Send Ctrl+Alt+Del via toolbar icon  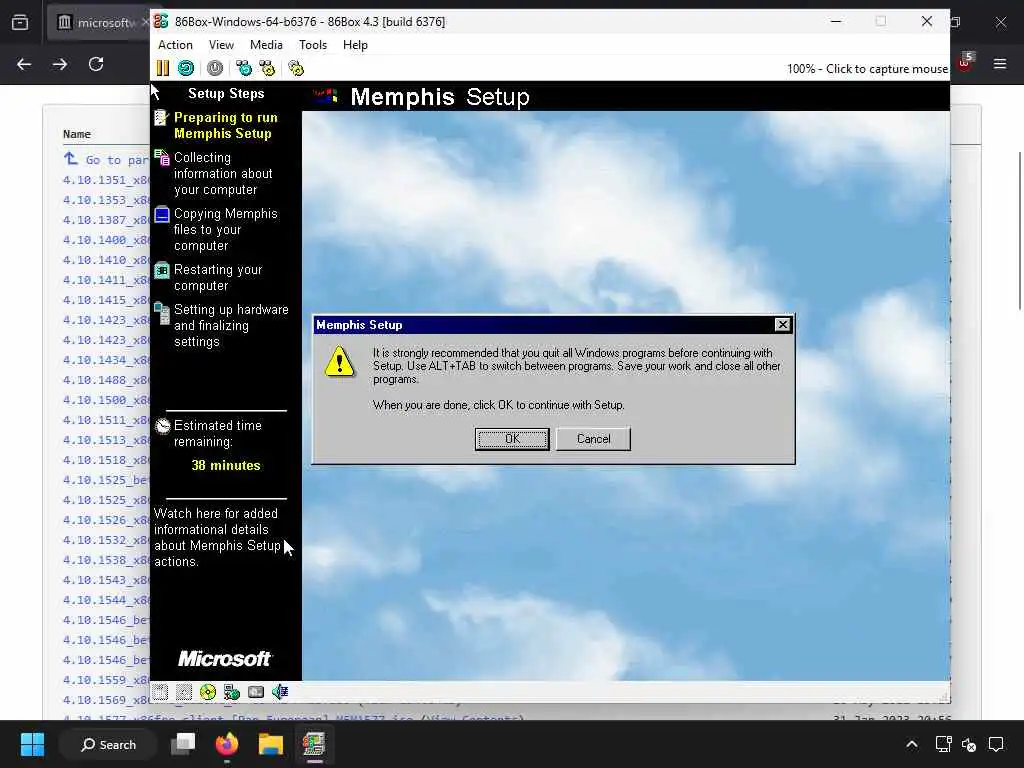click(244, 68)
